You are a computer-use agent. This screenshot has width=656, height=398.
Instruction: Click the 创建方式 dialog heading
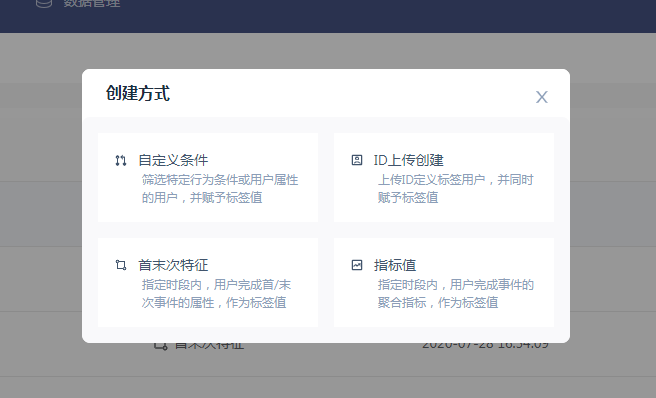pos(138,93)
